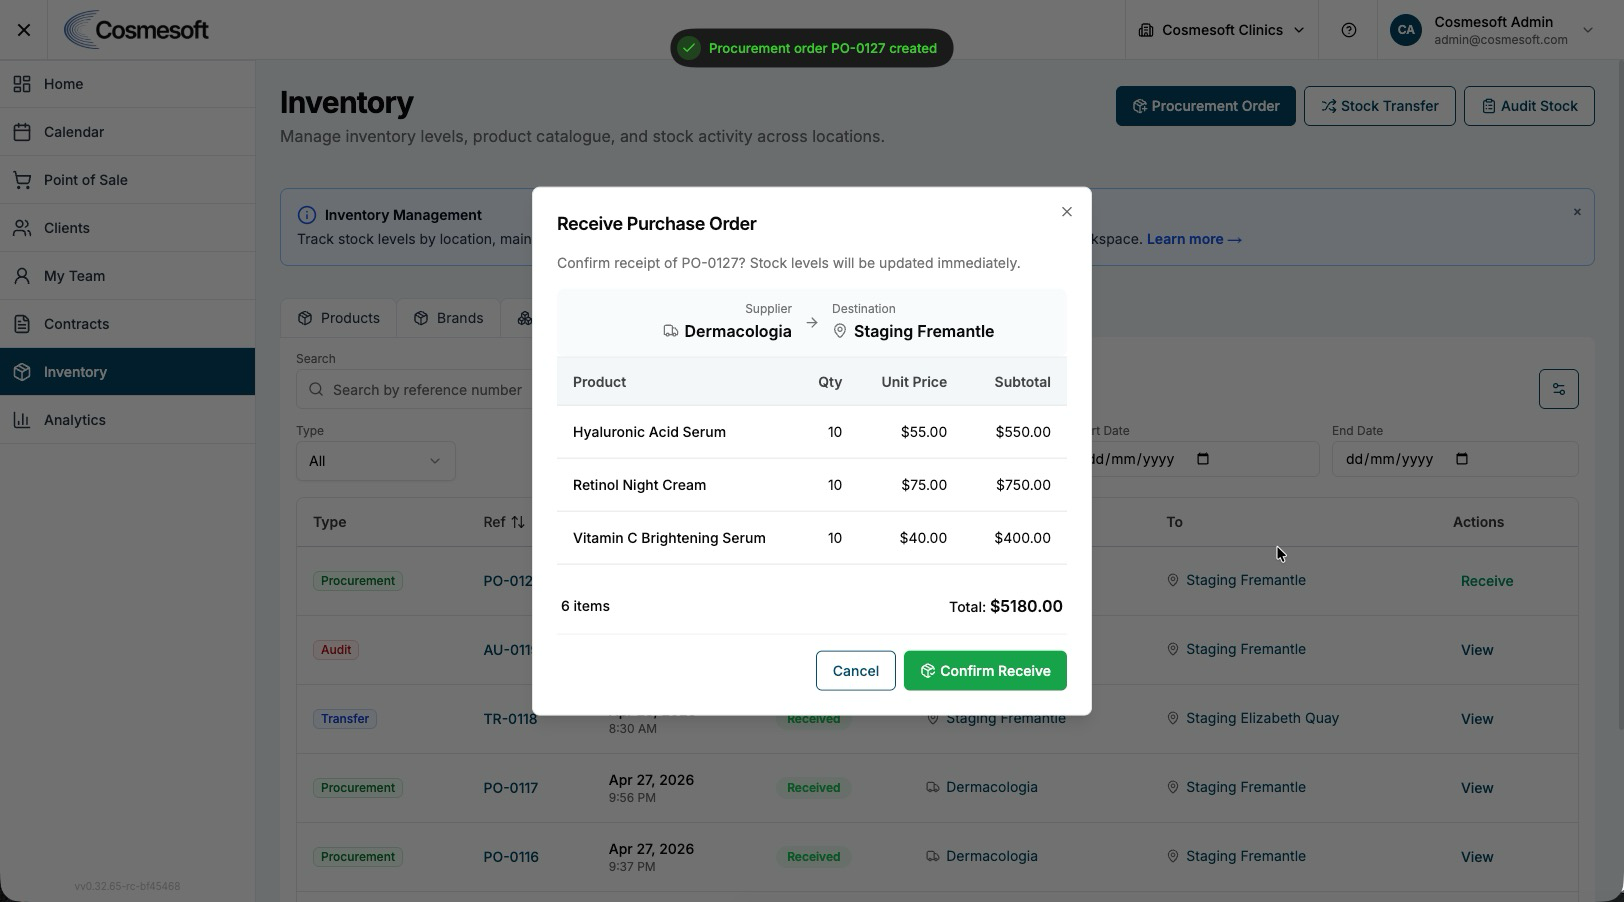Open the help question mark icon
The image size is (1624, 902).
[1349, 30]
